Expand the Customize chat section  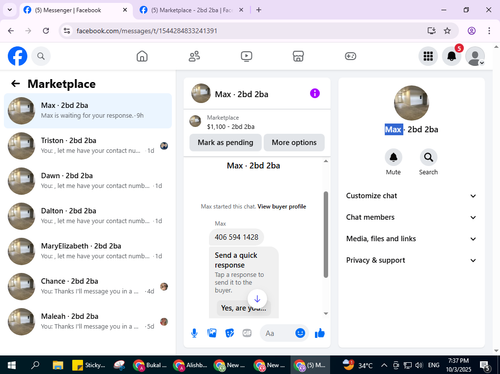(x=411, y=196)
